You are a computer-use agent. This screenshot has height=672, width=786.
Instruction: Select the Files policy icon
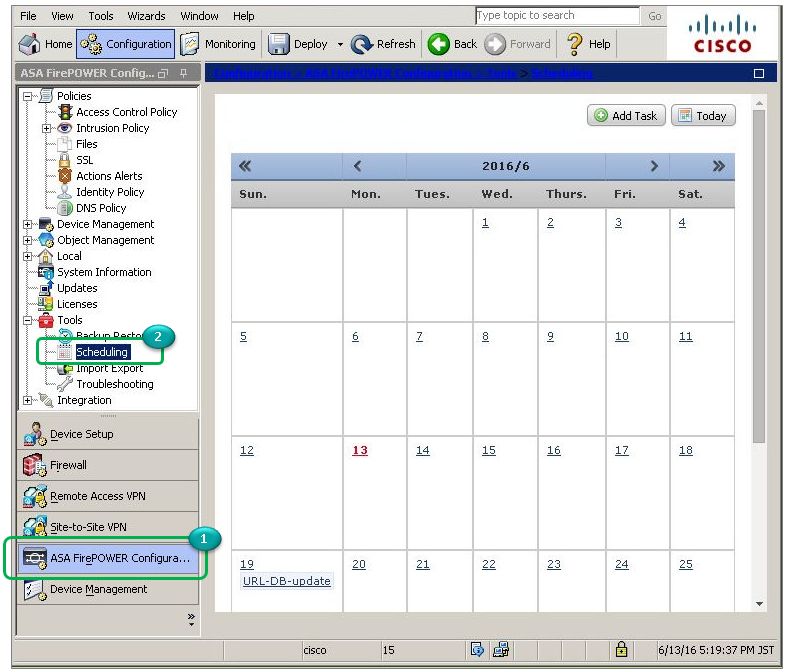[x=65, y=144]
